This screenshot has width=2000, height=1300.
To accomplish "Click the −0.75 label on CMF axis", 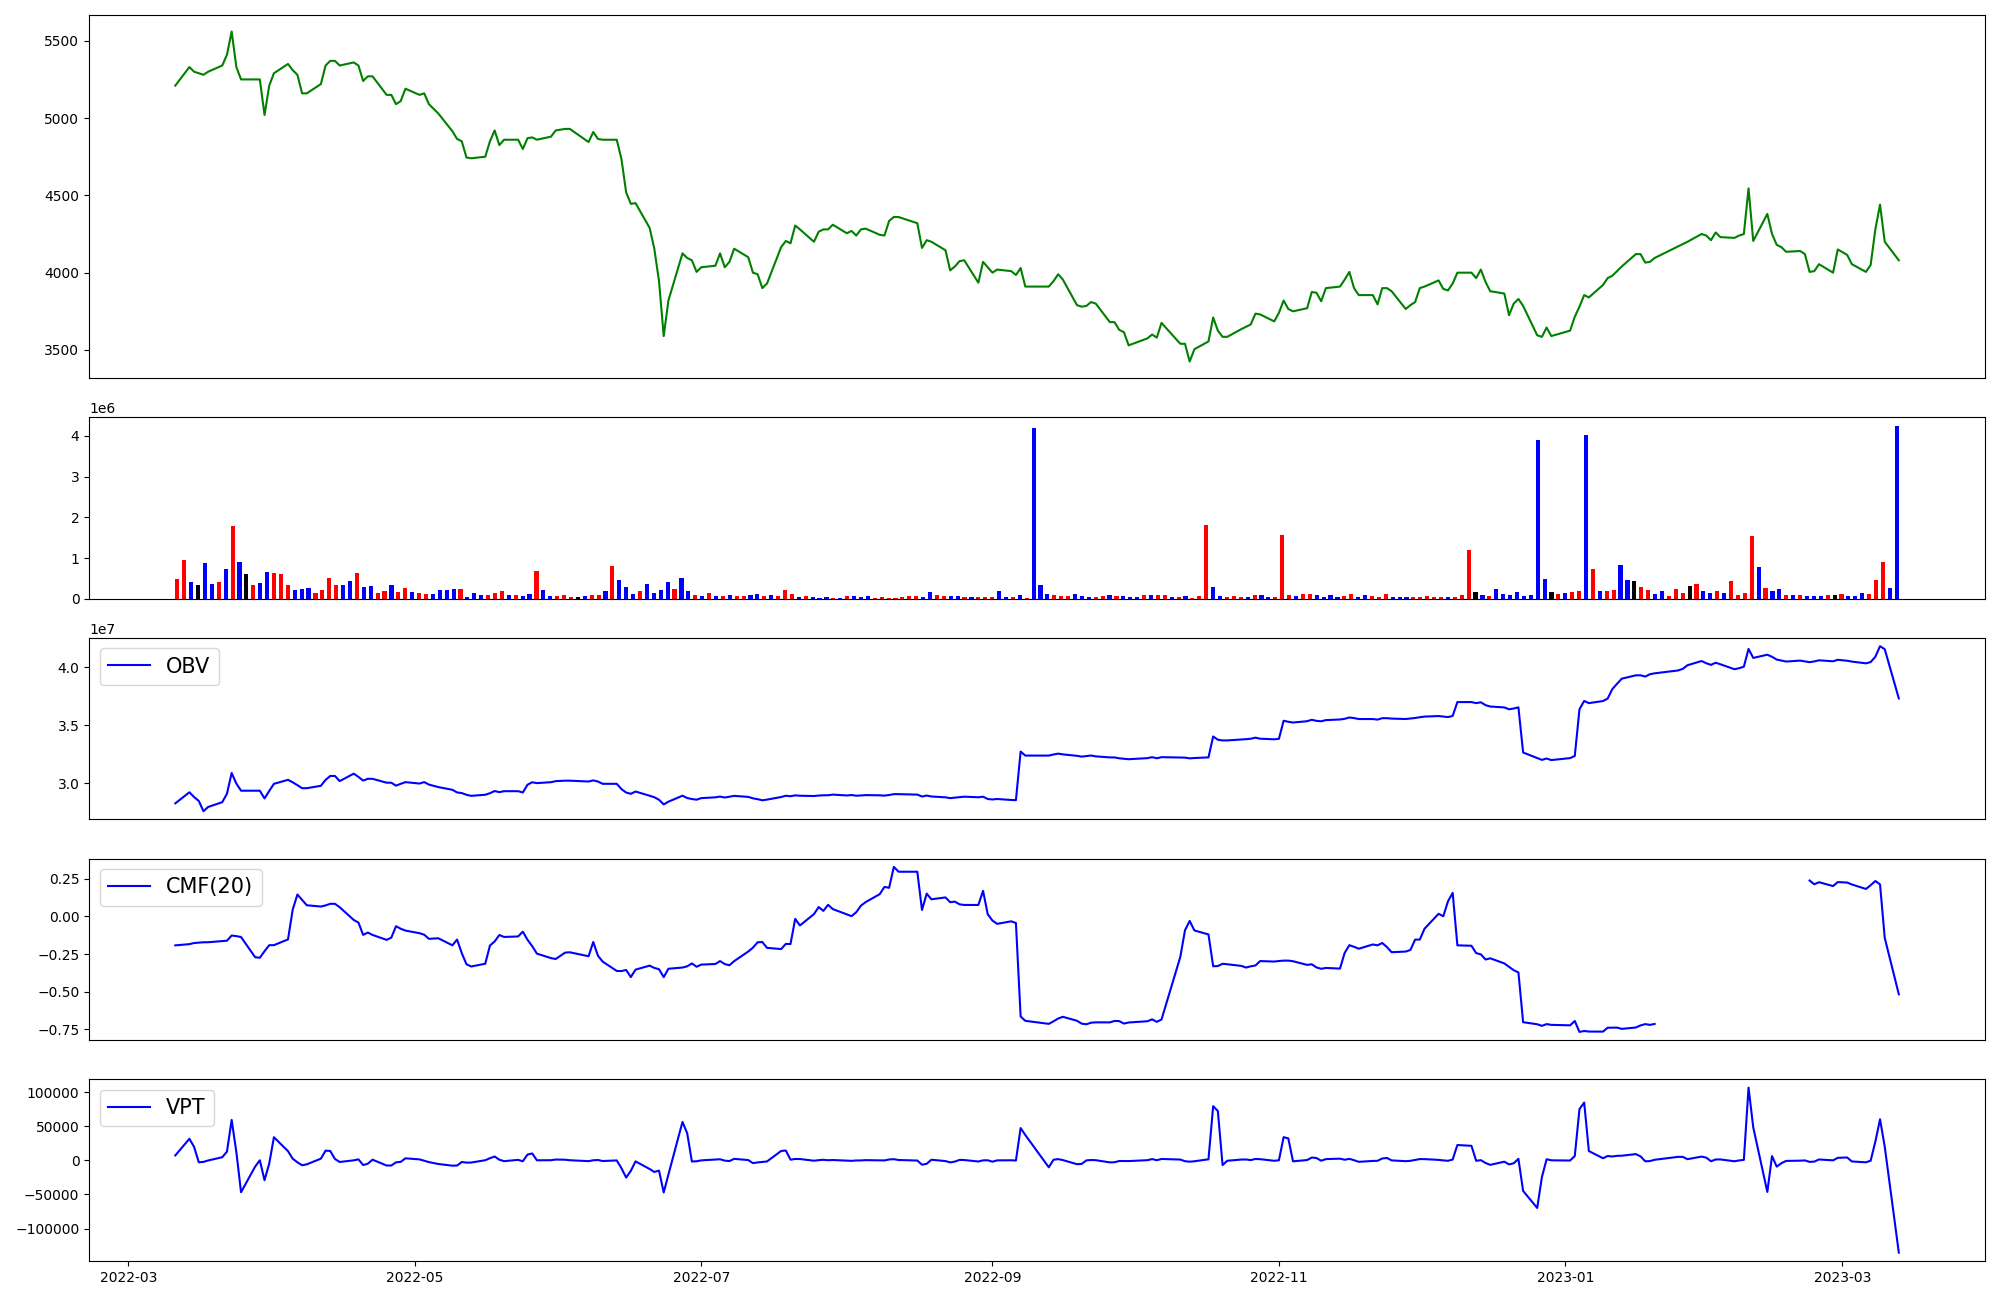I will click(x=57, y=1030).
